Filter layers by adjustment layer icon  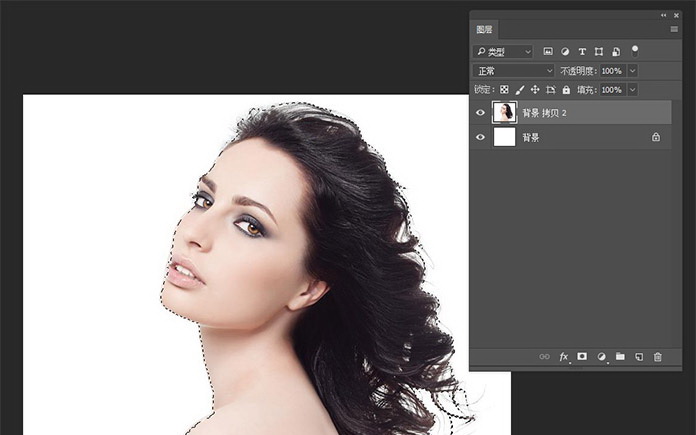[565, 52]
